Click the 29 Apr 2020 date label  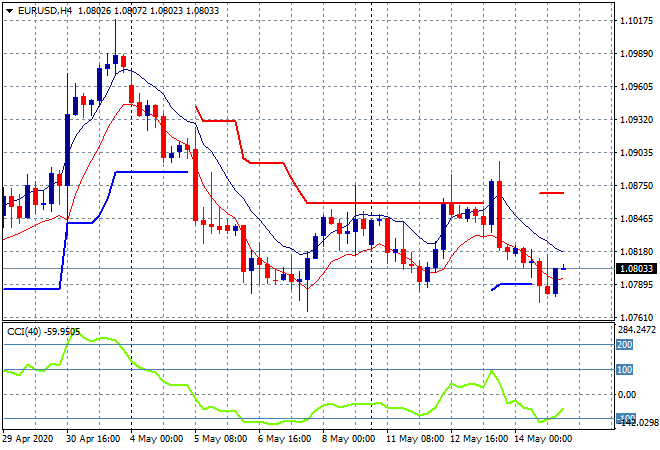(x=28, y=439)
